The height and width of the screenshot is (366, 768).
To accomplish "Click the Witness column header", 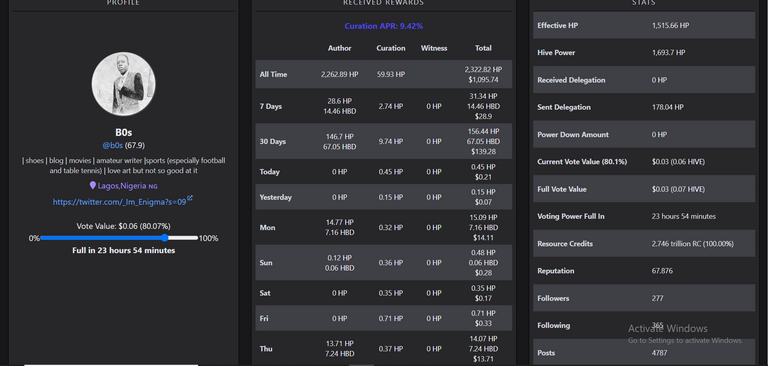I will pyautogui.click(x=434, y=49).
